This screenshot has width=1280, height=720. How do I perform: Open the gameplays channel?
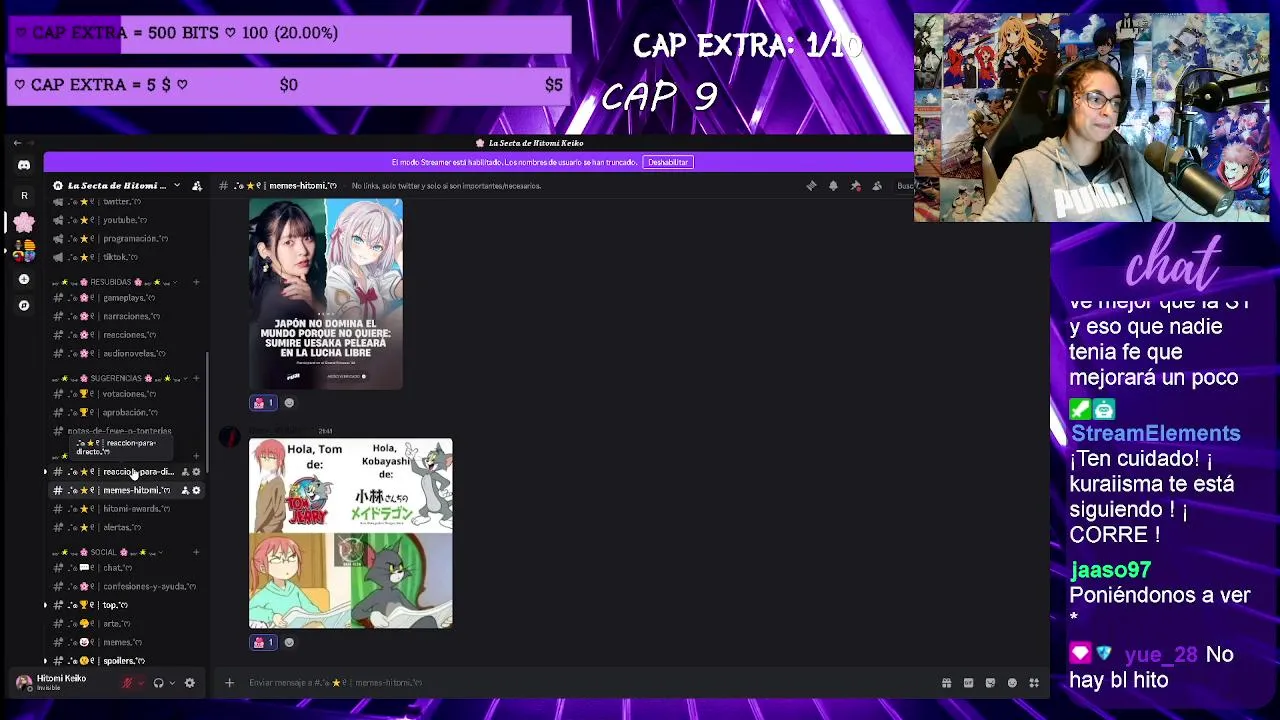[127, 298]
